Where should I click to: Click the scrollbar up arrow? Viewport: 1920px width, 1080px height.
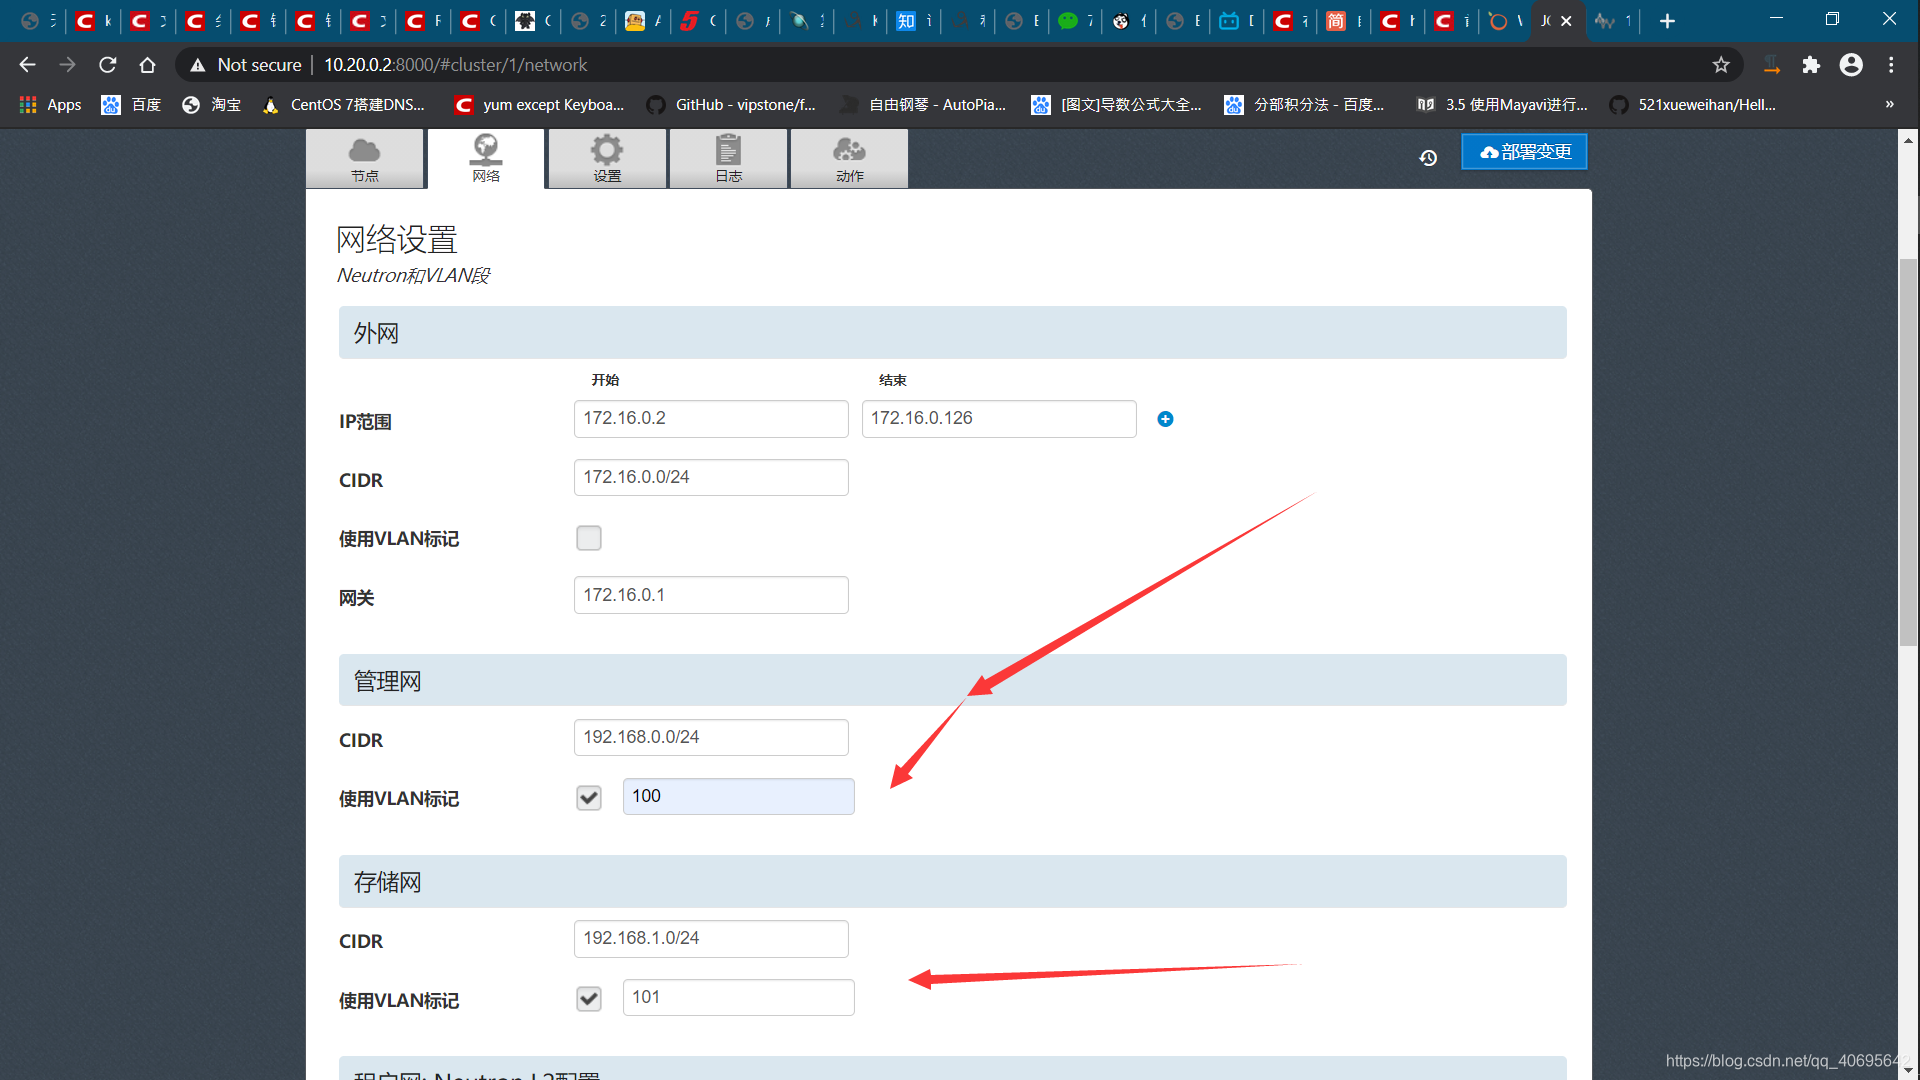tap(1909, 140)
